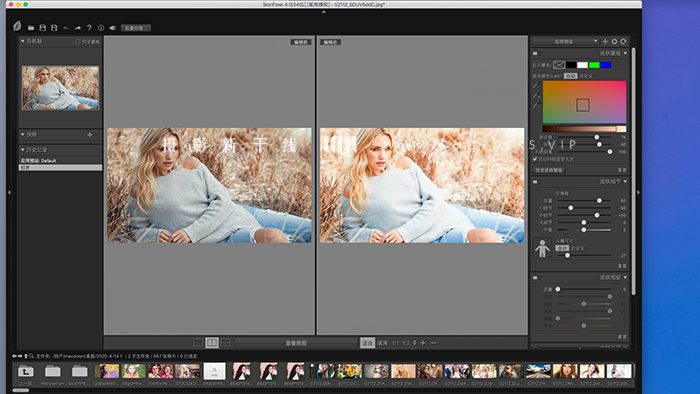Select the white mask color swatch
700x394 pixels.
(x=582, y=65)
